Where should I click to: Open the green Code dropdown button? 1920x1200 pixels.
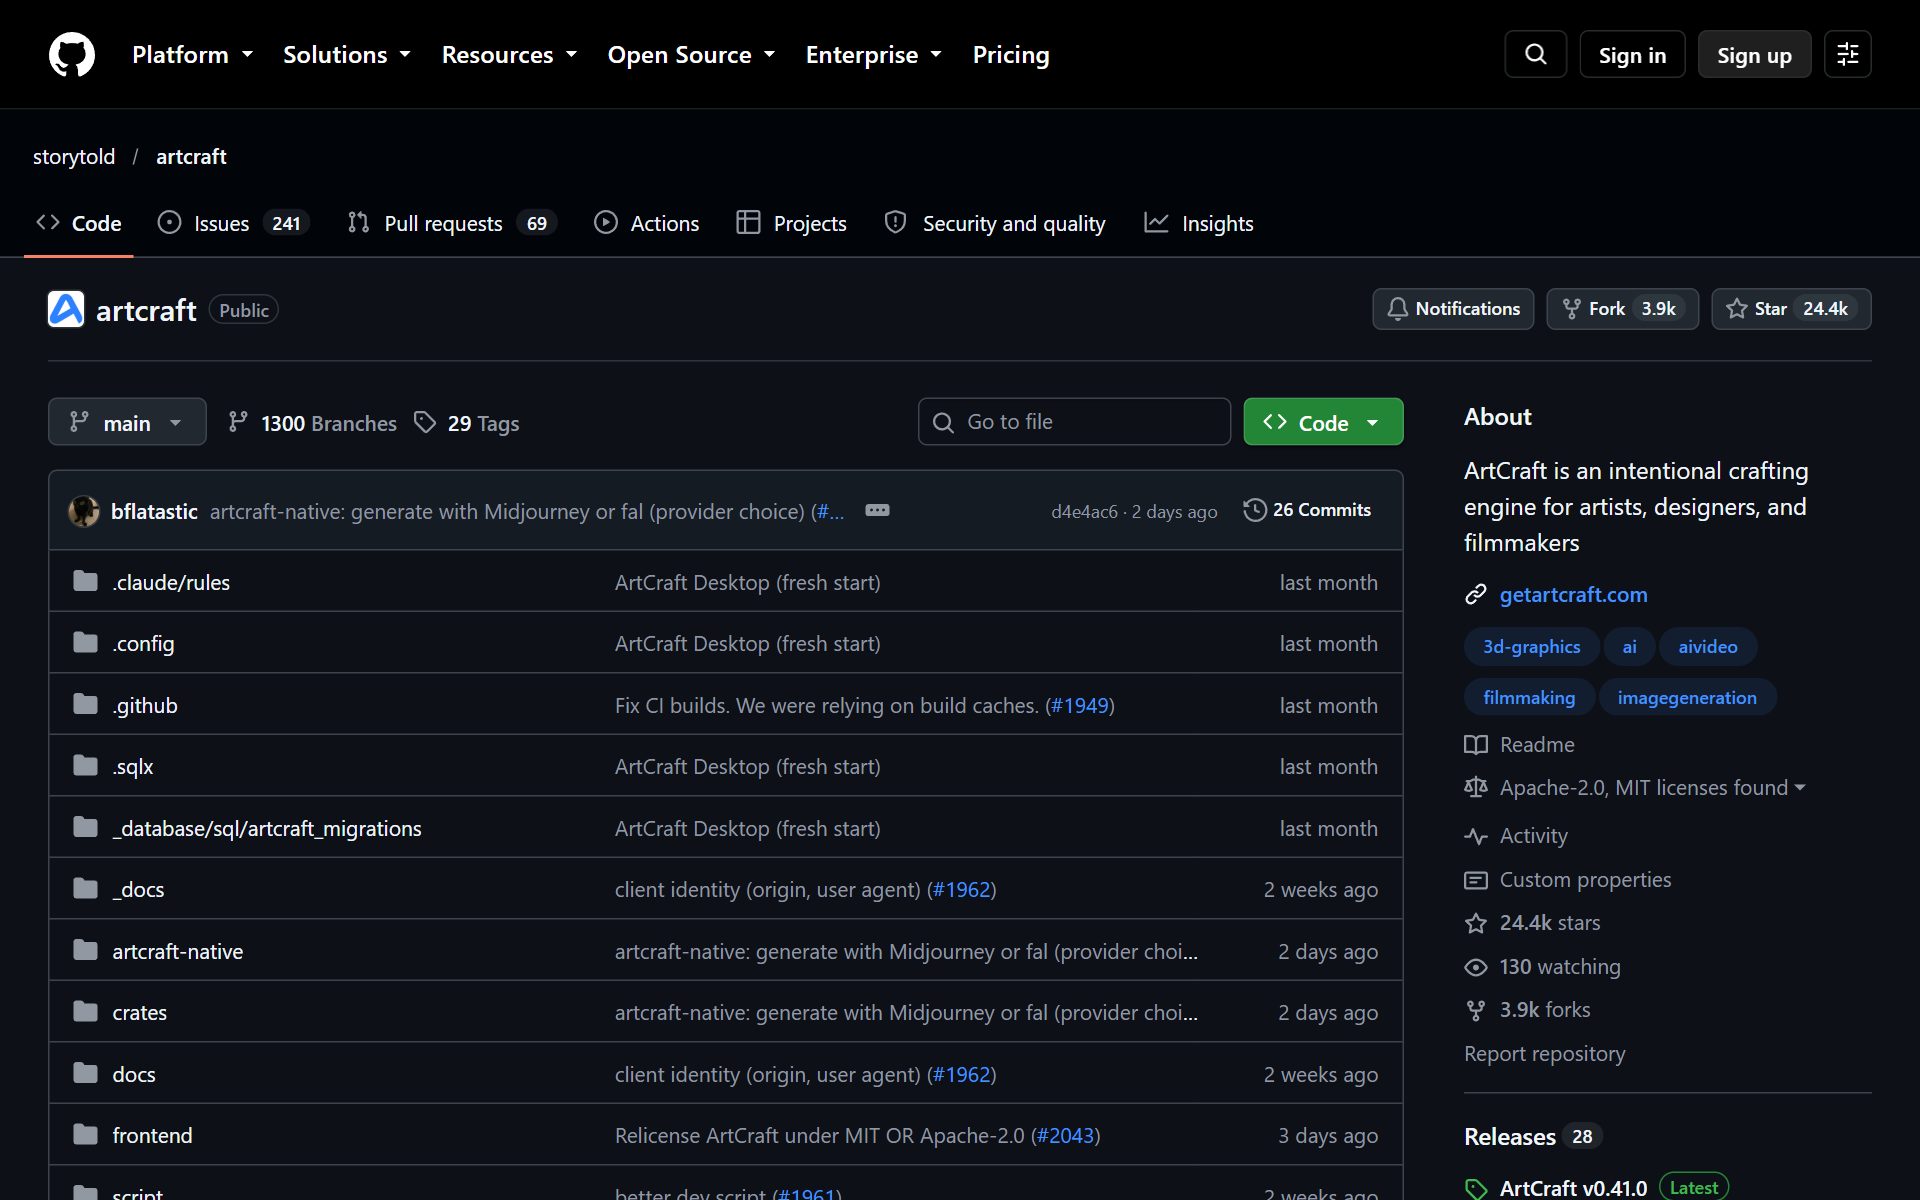(x=1323, y=422)
